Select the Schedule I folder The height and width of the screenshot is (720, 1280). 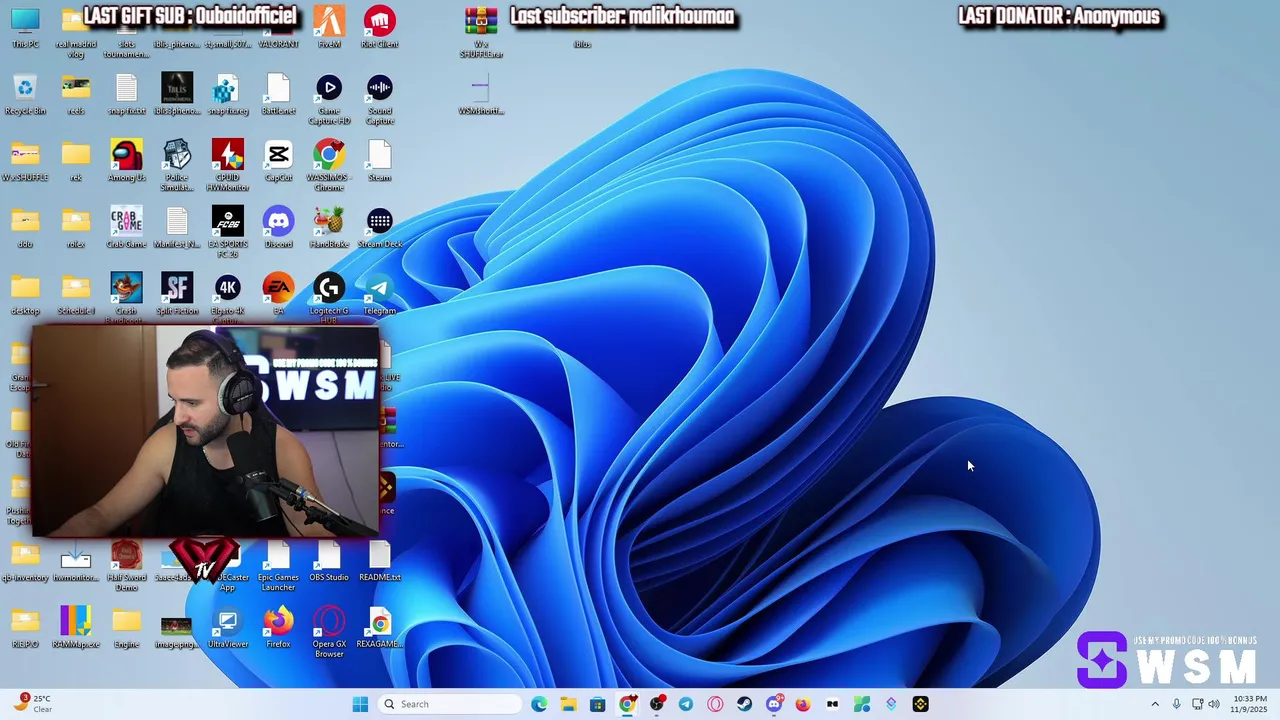pyautogui.click(x=76, y=294)
